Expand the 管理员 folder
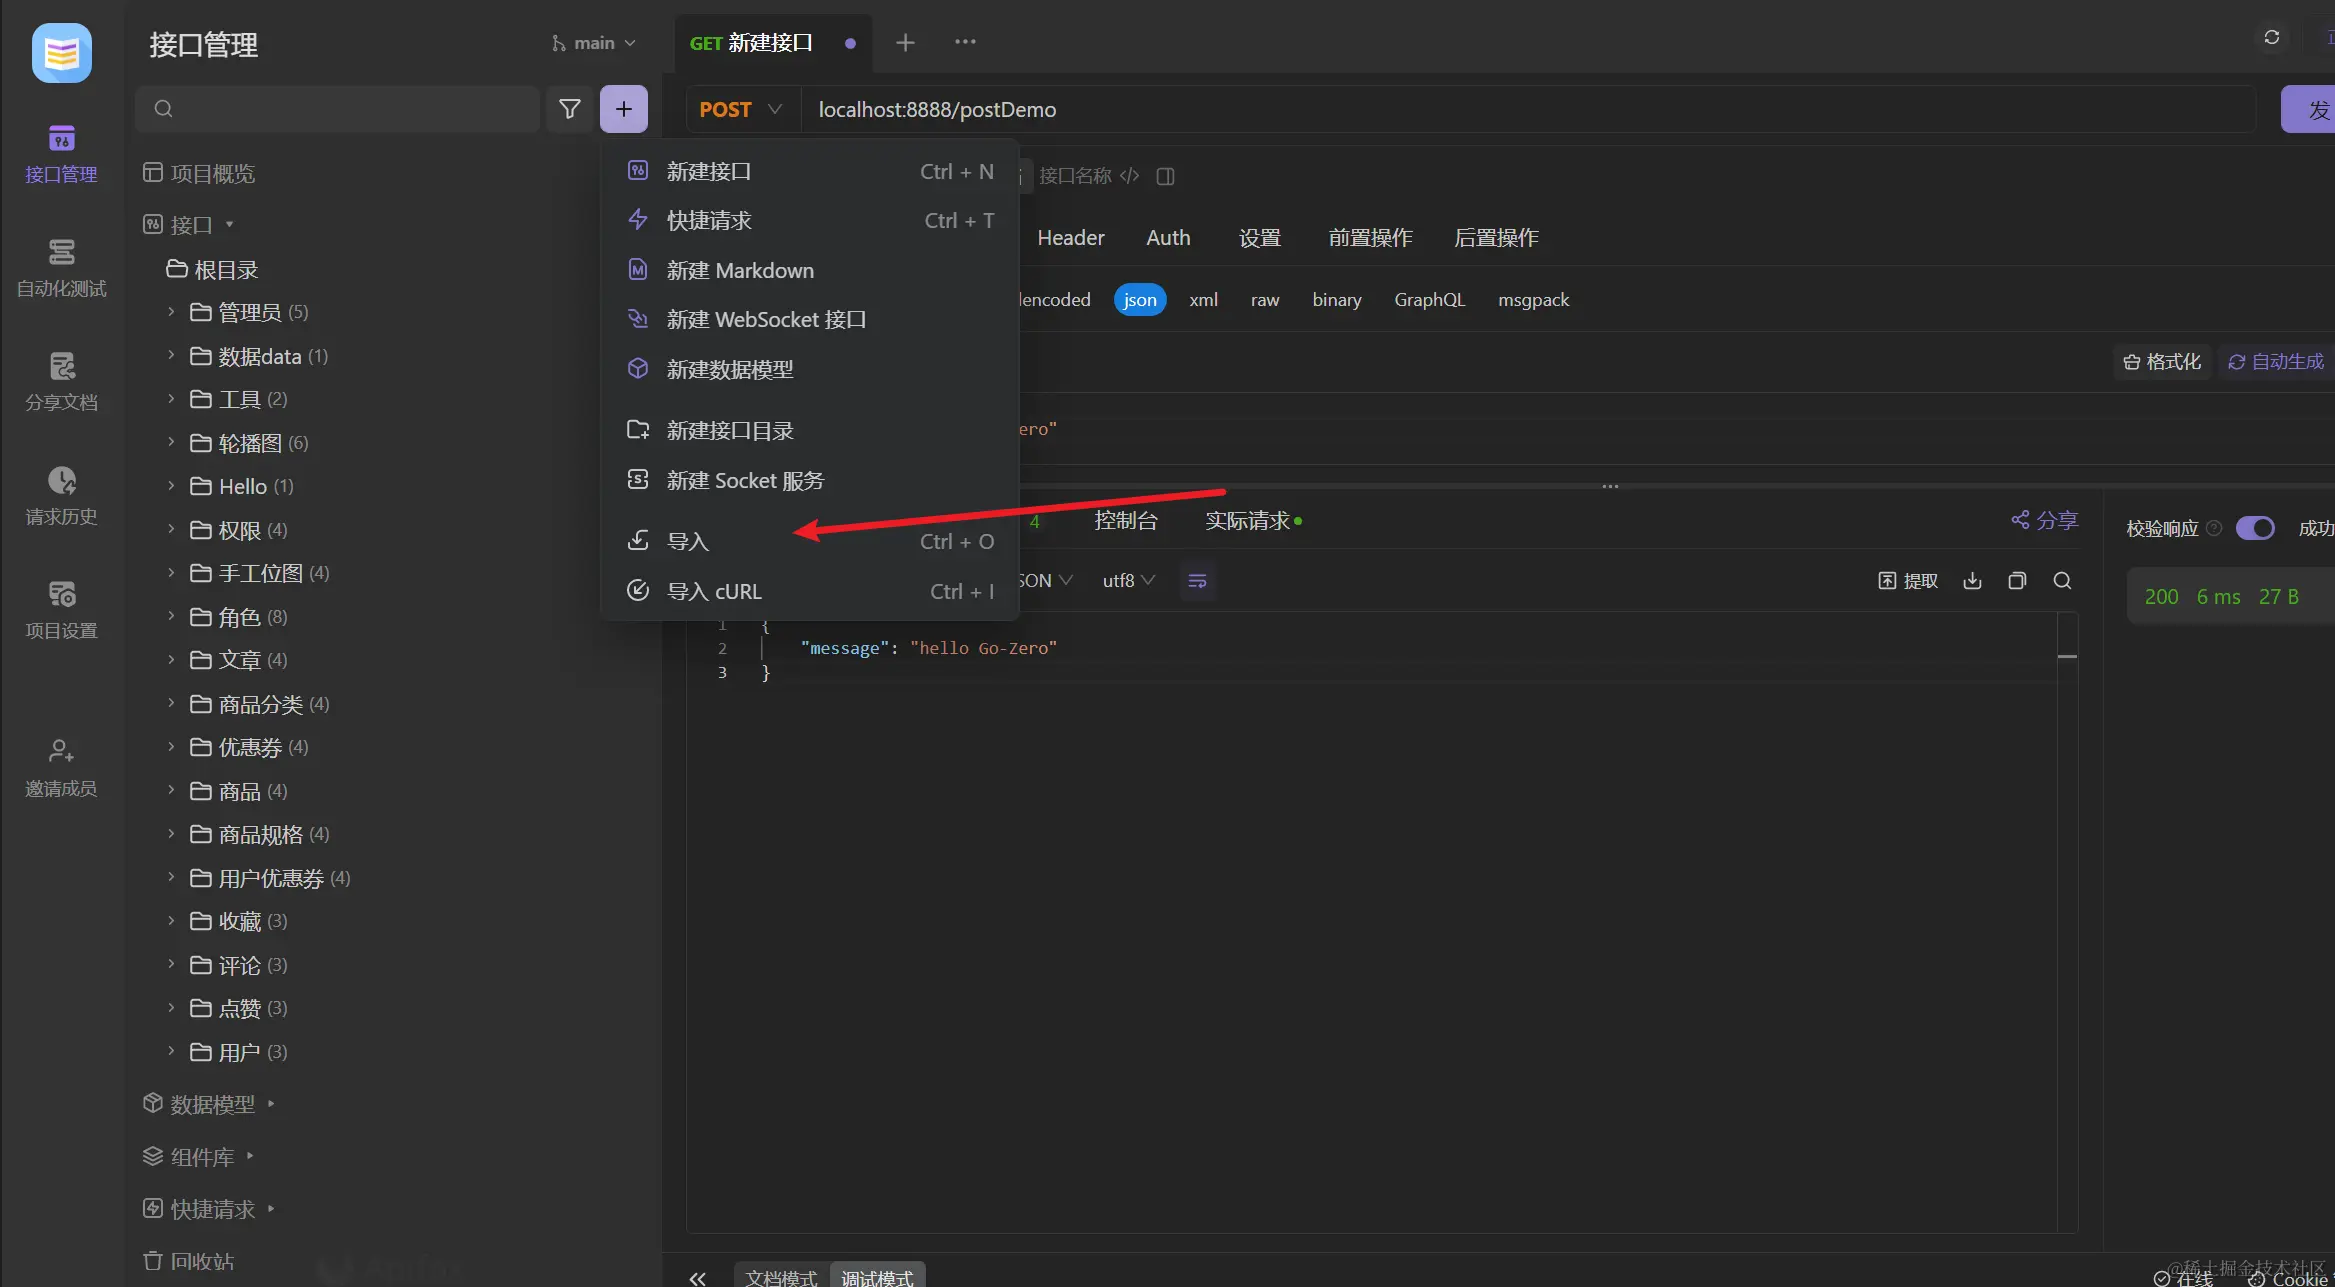 (x=250, y=313)
